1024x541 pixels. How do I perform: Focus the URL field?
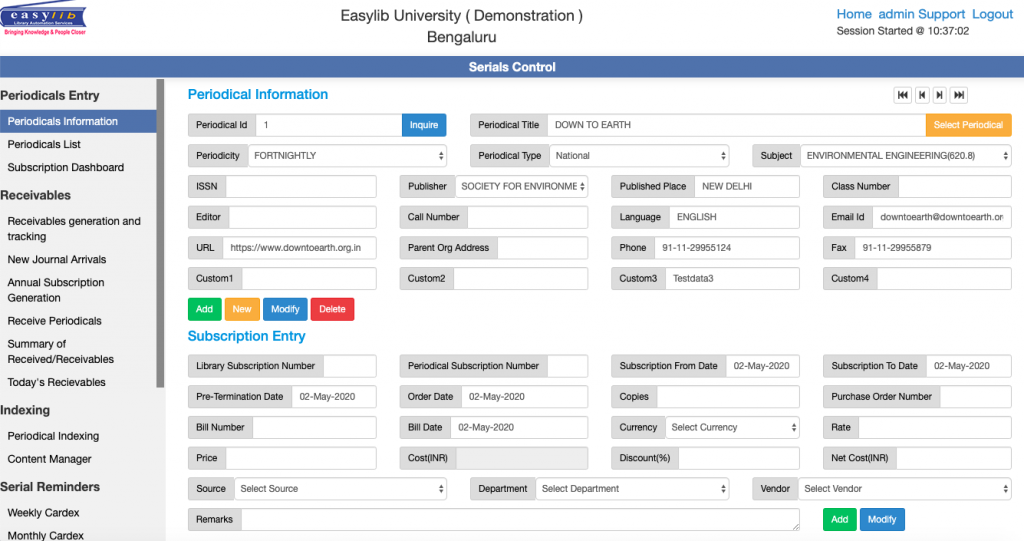point(299,248)
